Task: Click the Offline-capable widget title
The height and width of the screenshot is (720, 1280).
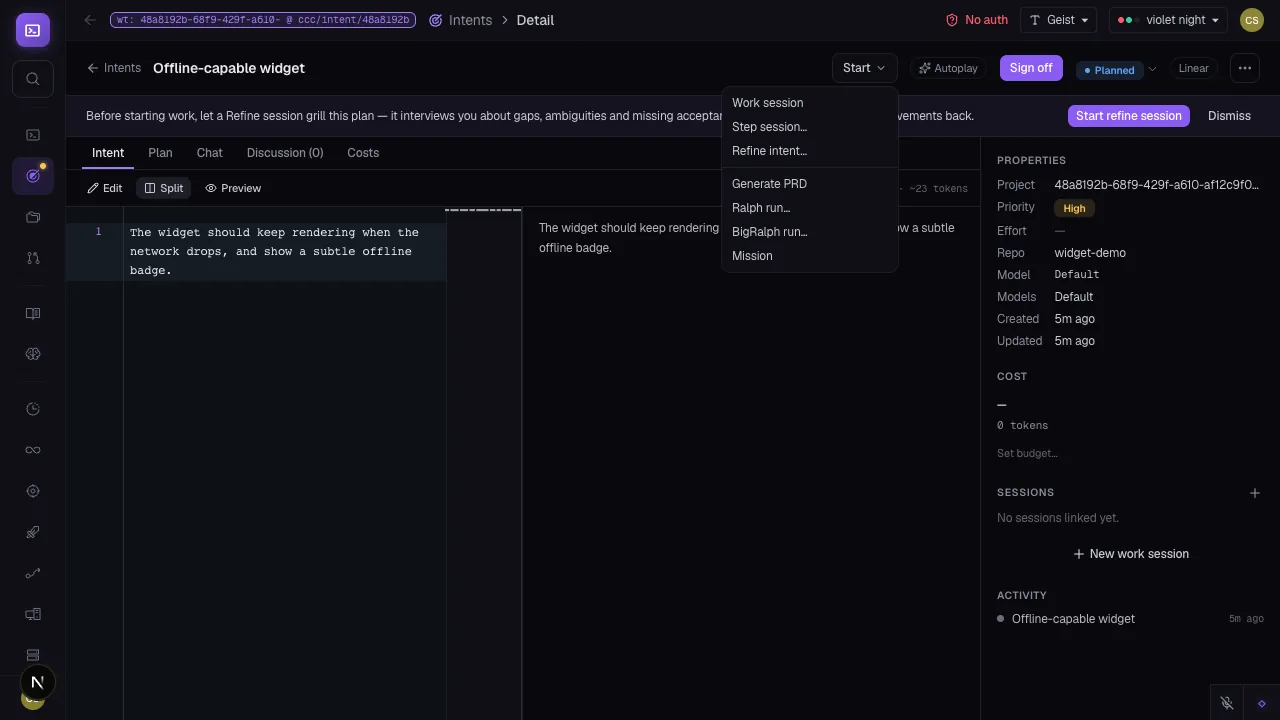Action: tap(229, 68)
